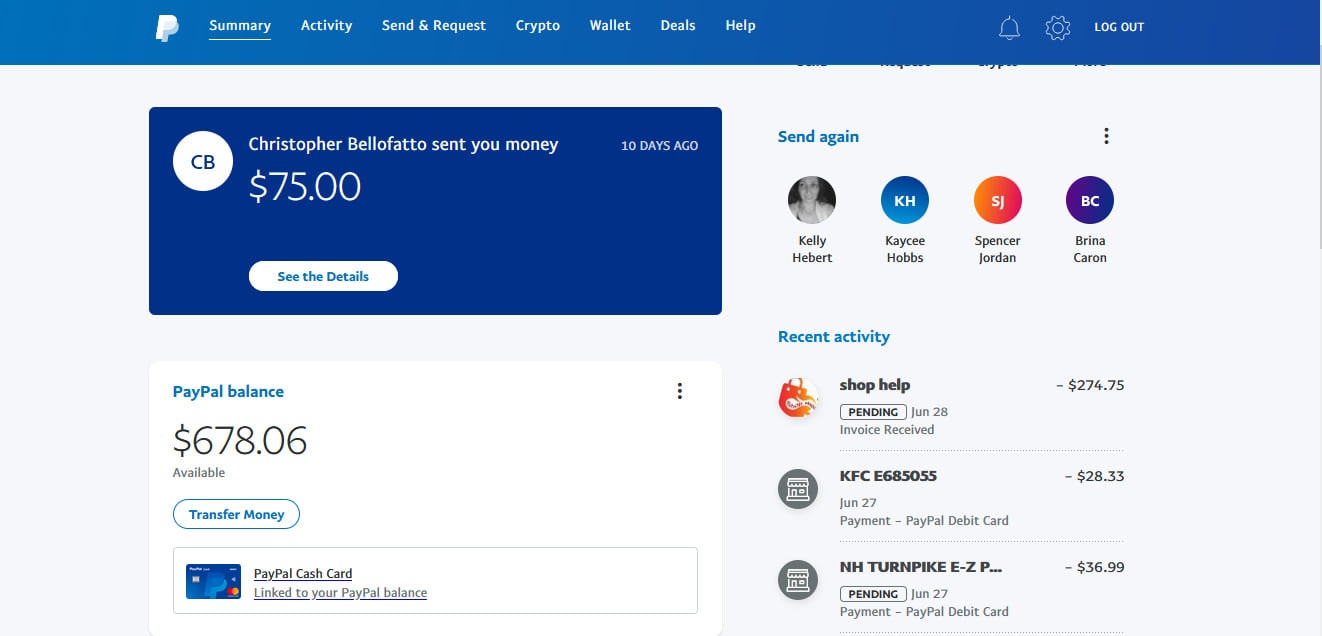The height and width of the screenshot is (636, 1322).
Task: Click the shop help merchant icon
Action: [x=798, y=398]
